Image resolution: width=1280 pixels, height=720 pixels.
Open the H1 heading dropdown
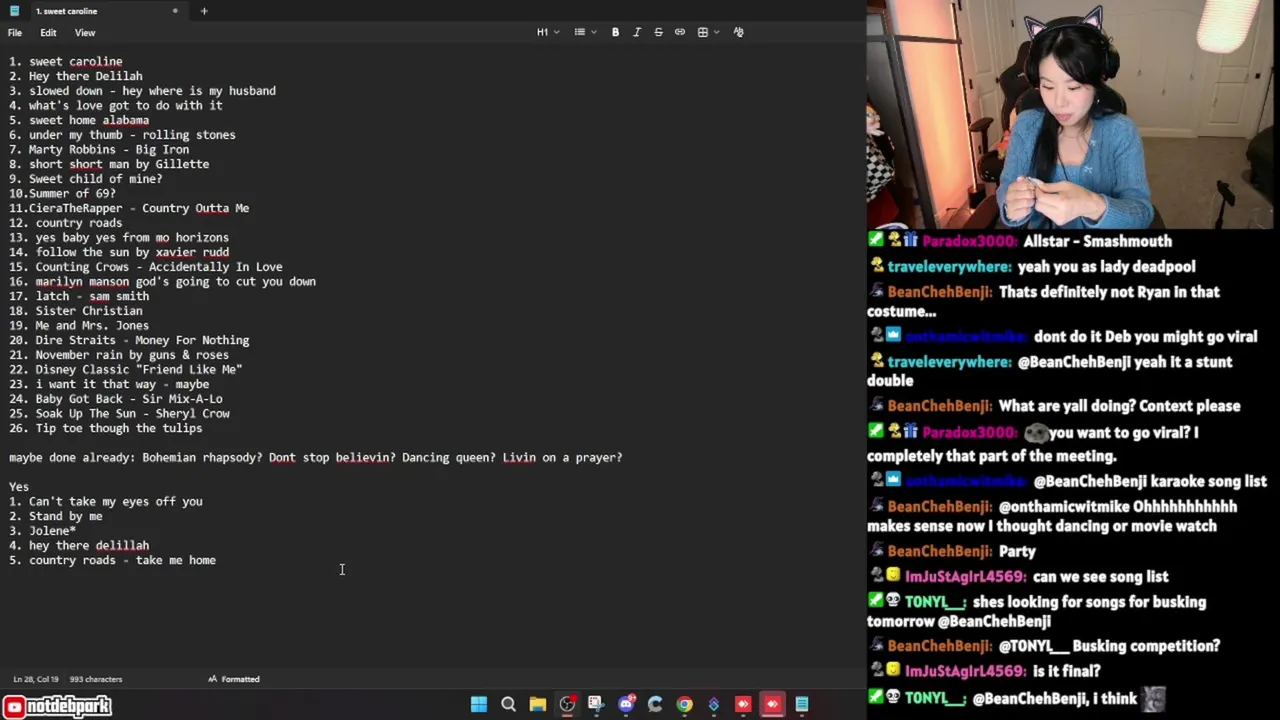(548, 32)
